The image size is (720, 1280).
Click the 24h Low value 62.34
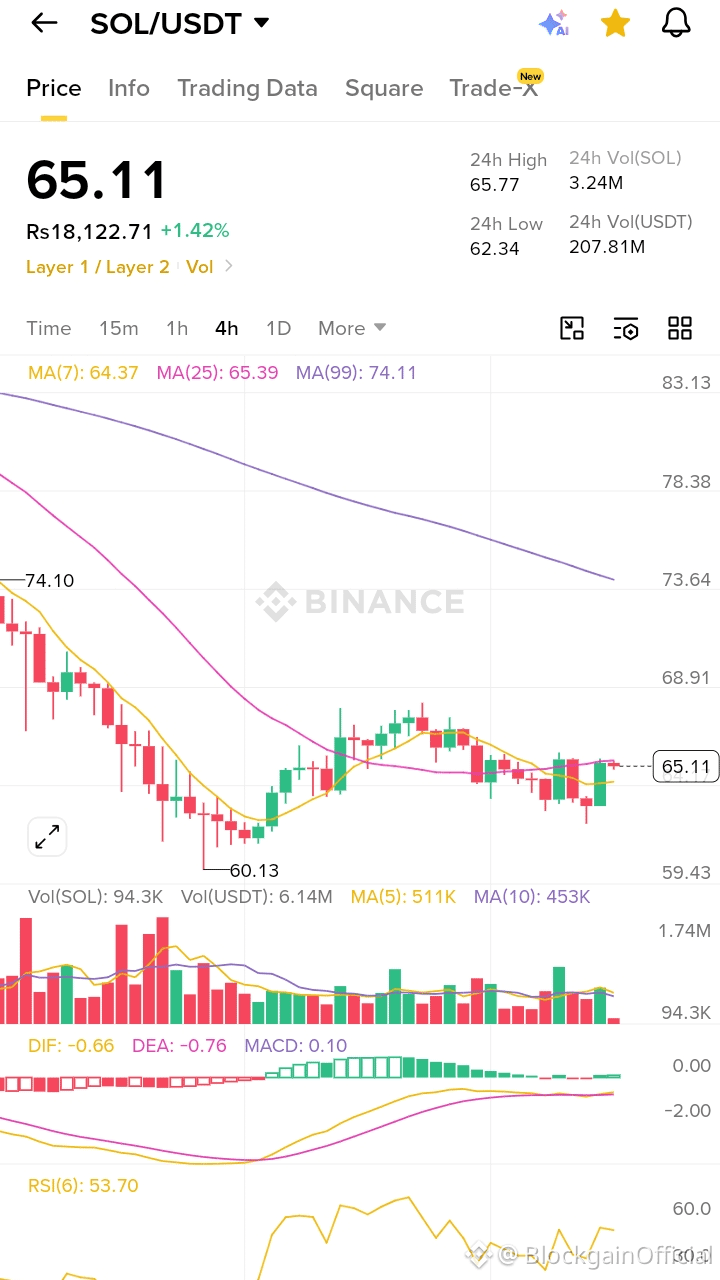point(495,248)
